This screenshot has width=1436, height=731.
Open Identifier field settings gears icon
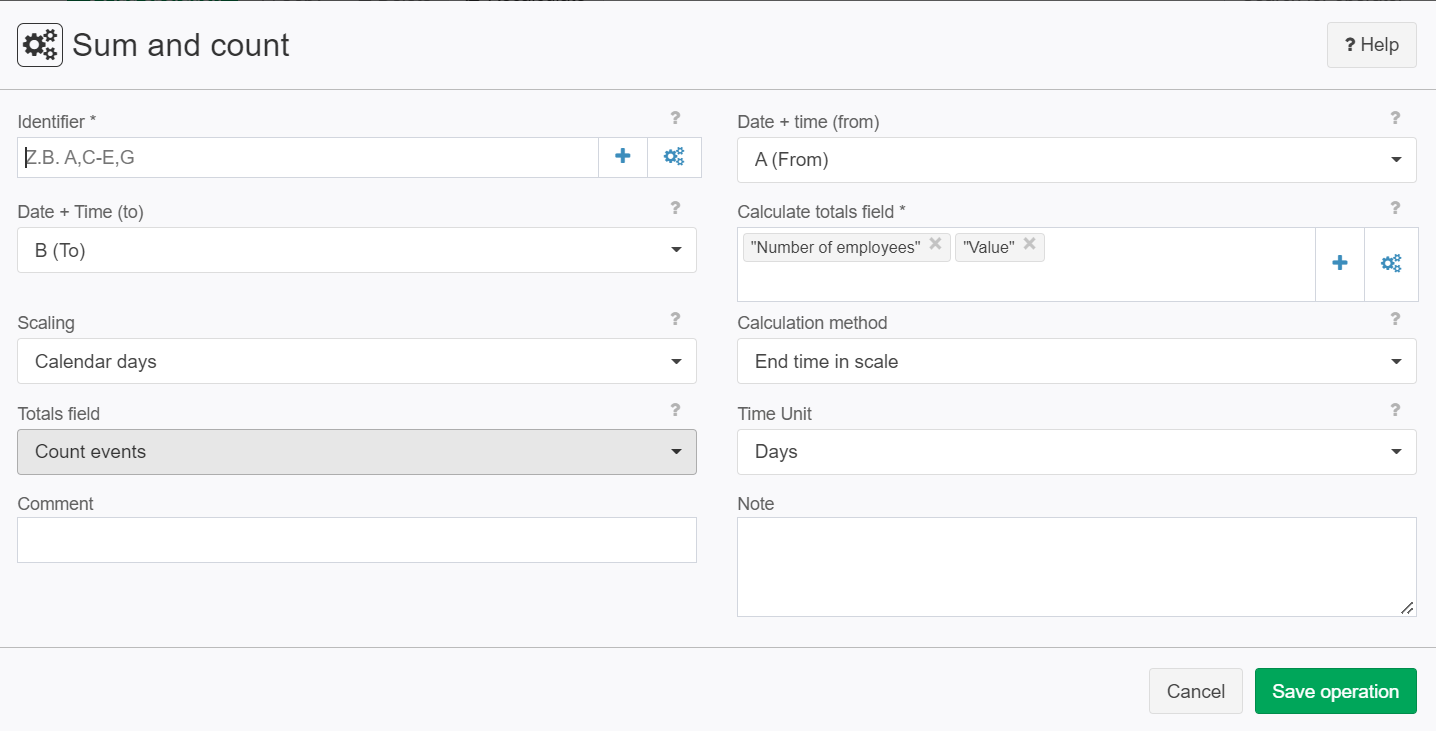pos(675,157)
